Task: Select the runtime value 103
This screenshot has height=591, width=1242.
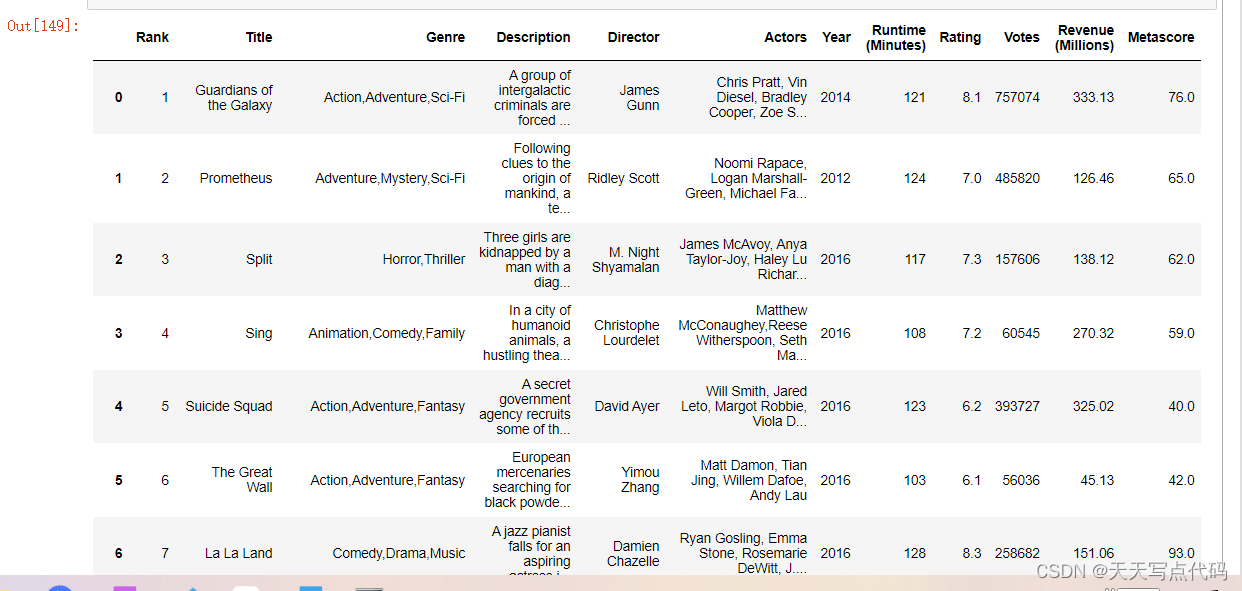Action: click(914, 481)
